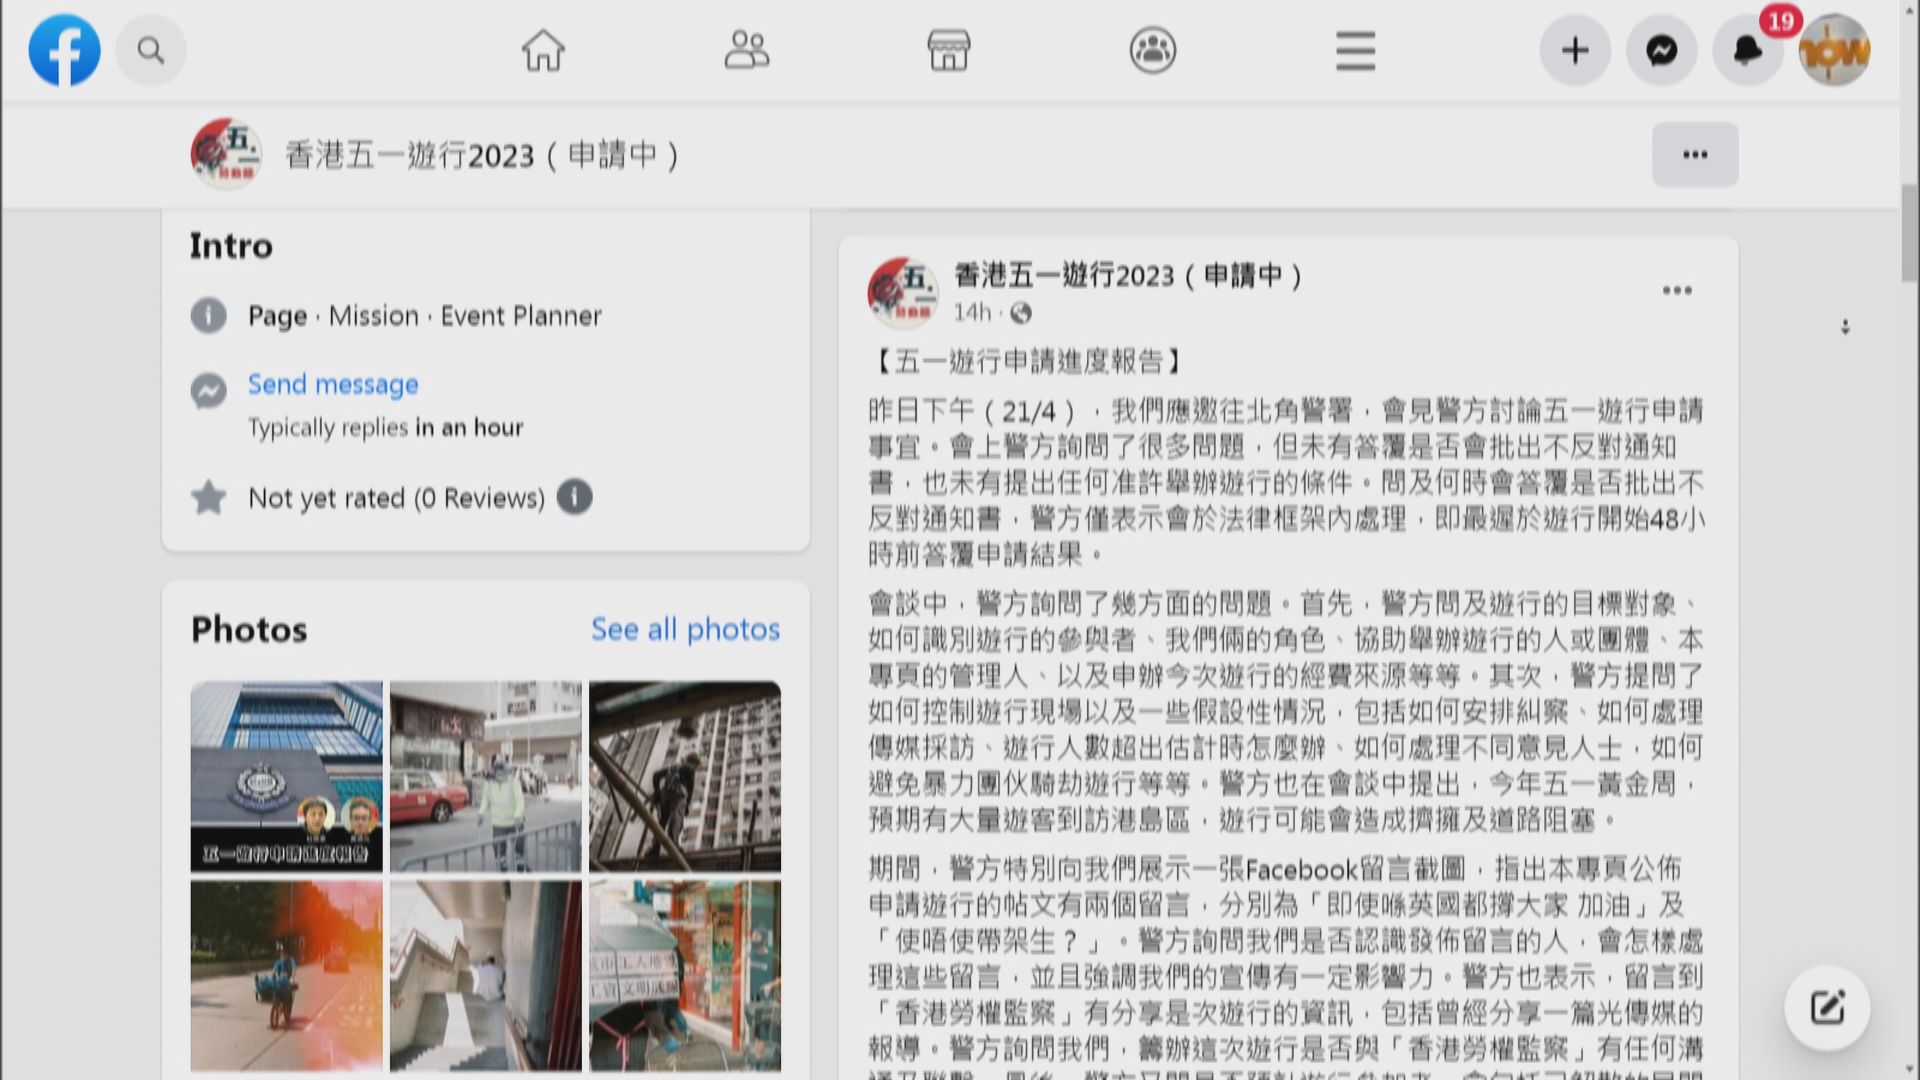Open Messenger chats

point(1660,49)
